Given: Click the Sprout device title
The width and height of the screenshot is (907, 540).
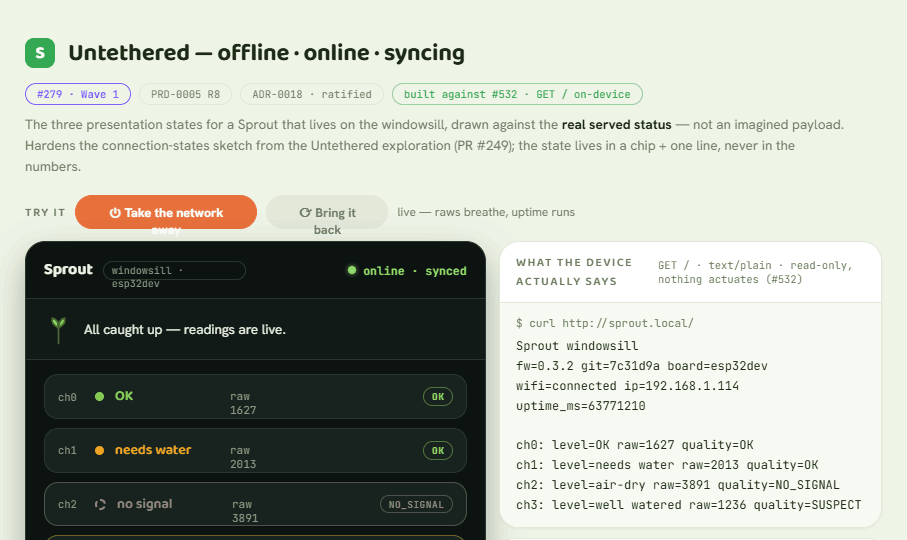Looking at the screenshot, I should 68,269.
